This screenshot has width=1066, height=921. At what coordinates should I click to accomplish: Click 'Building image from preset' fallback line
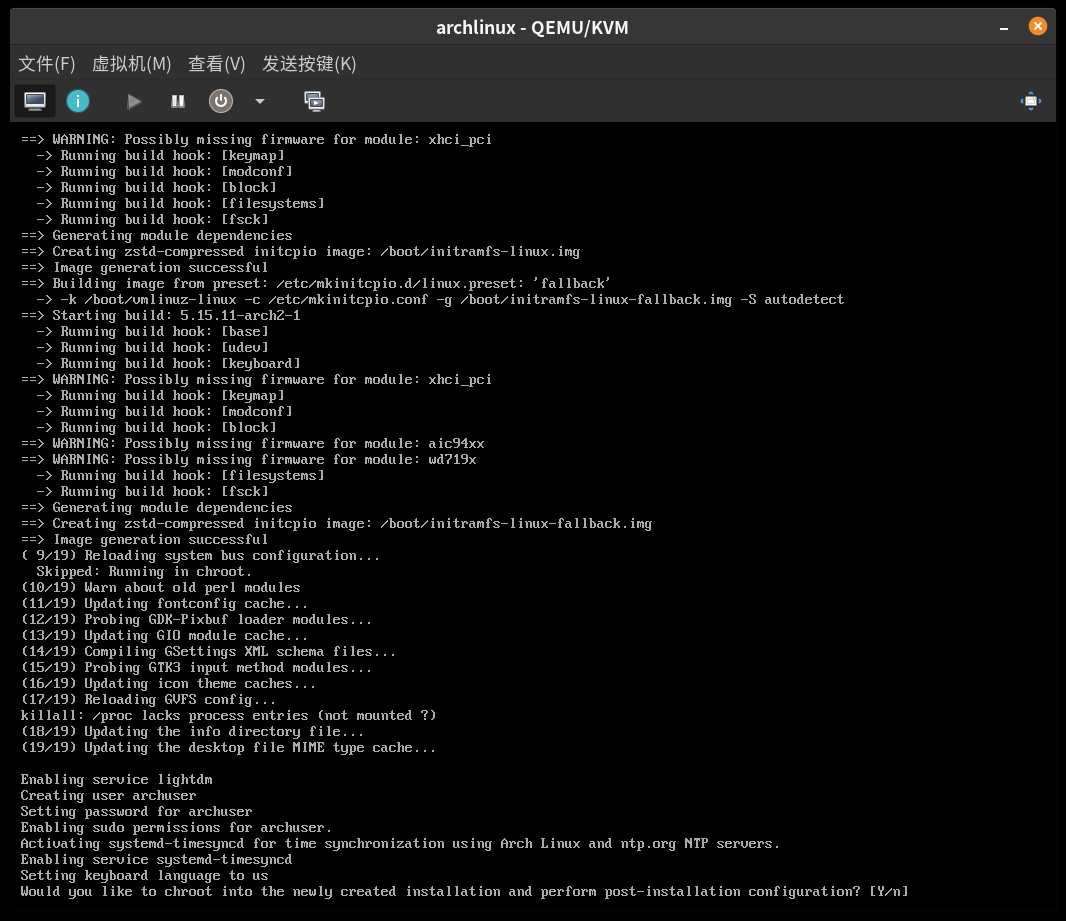click(316, 283)
